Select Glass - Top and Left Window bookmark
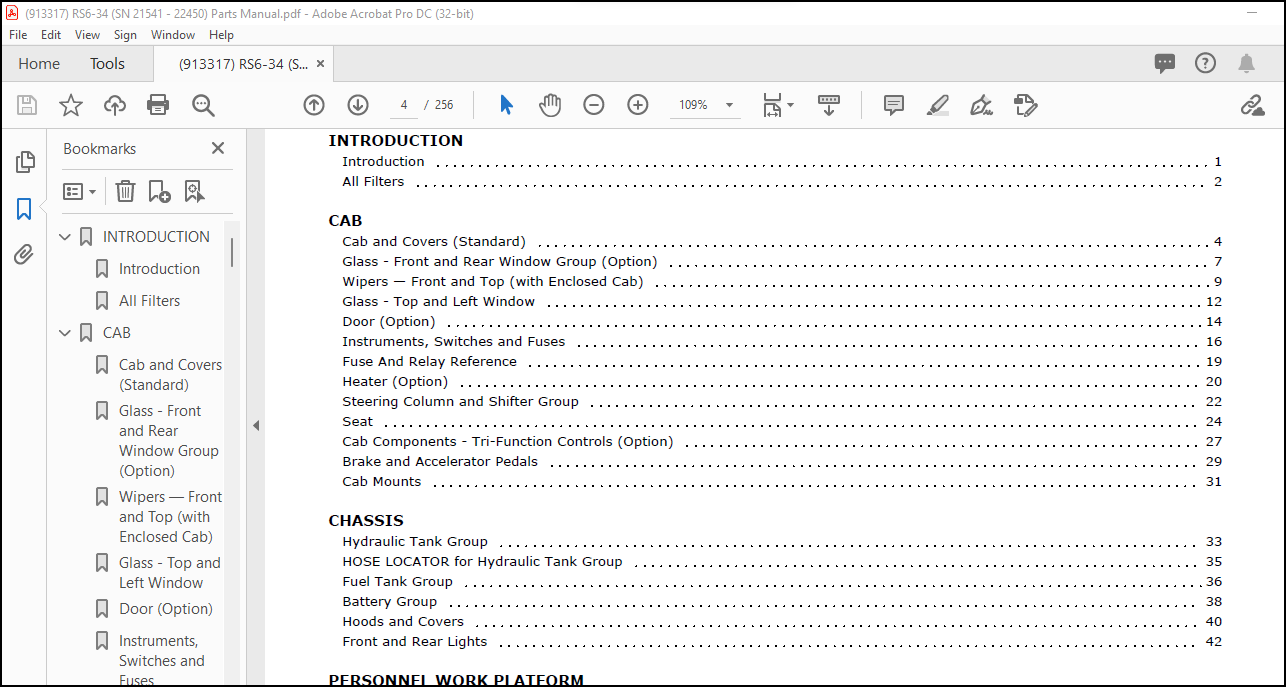 [x=170, y=573]
